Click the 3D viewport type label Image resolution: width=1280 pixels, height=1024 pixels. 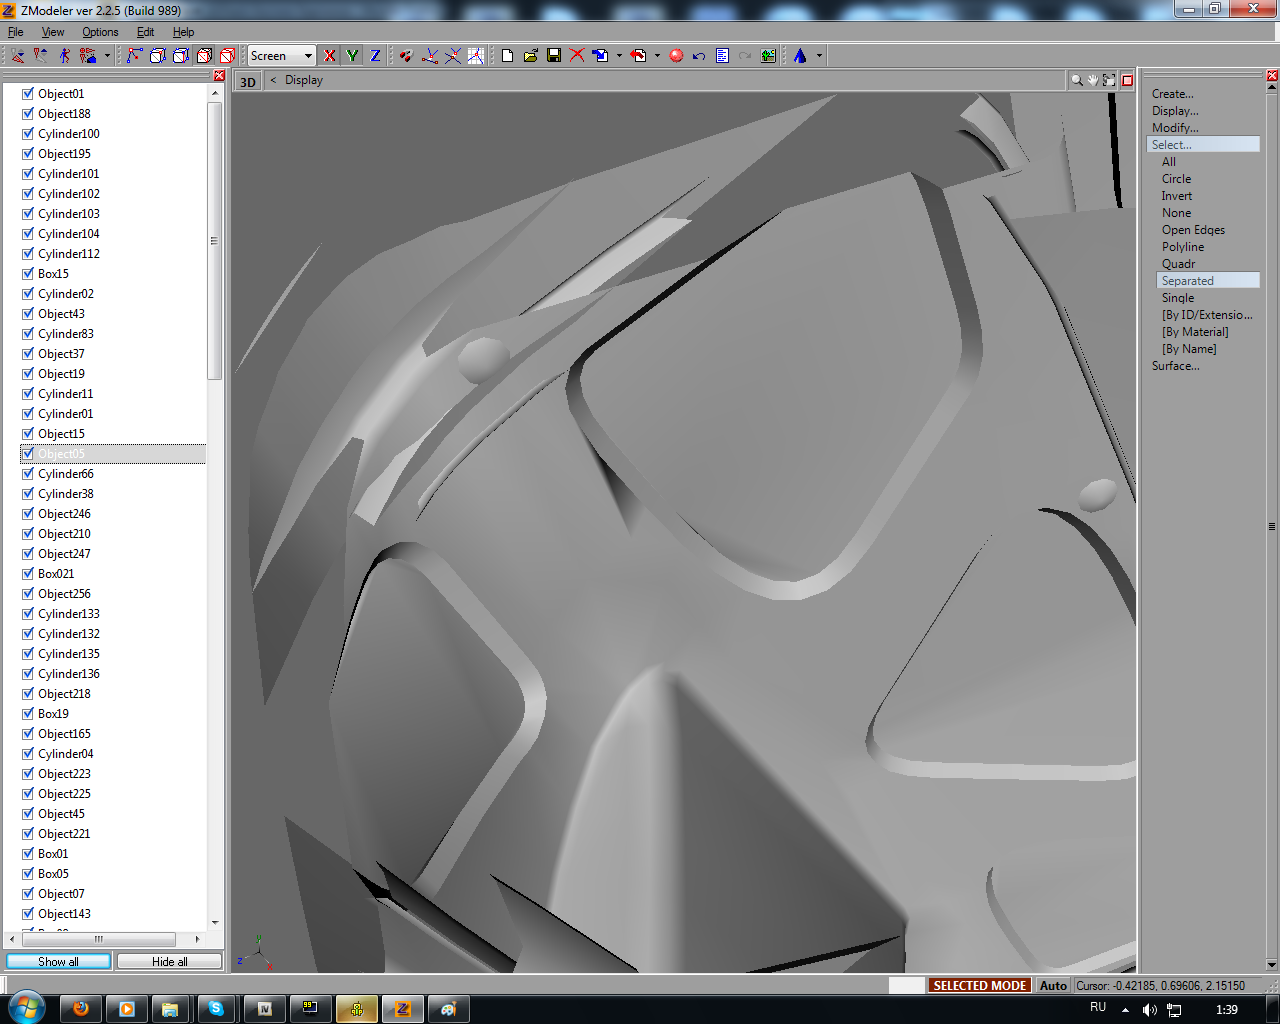tap(248, 81)
